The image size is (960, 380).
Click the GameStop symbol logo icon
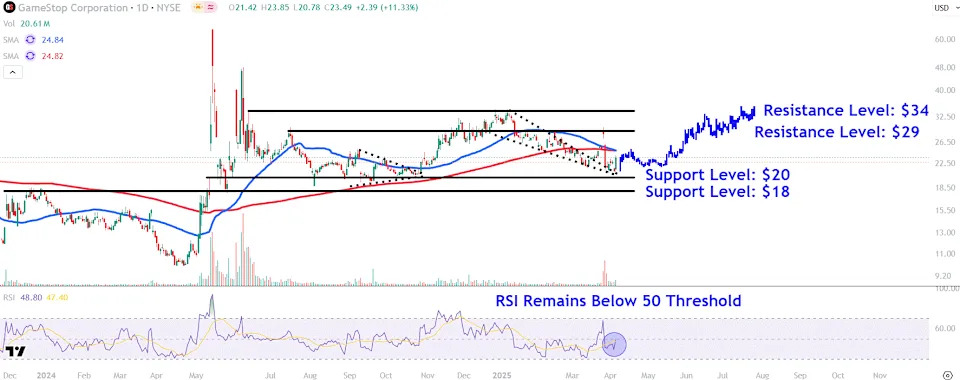pyautogui.click(x=9, y=8)
